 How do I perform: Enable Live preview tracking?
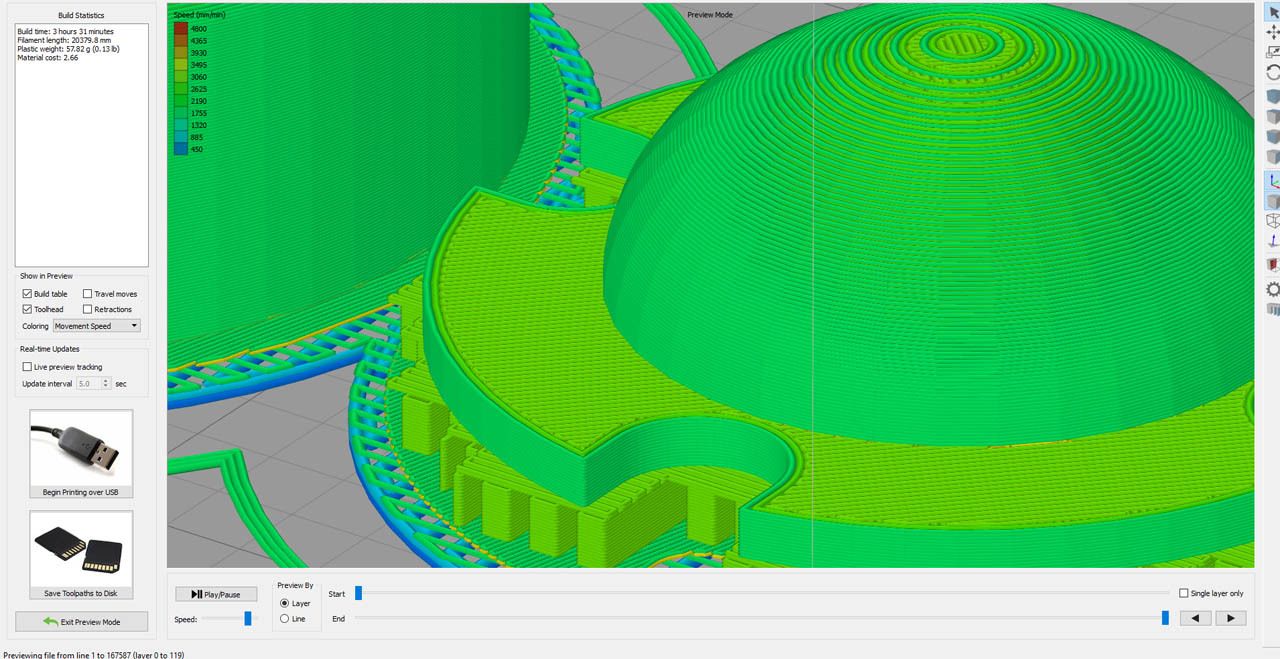pos(27,367)
